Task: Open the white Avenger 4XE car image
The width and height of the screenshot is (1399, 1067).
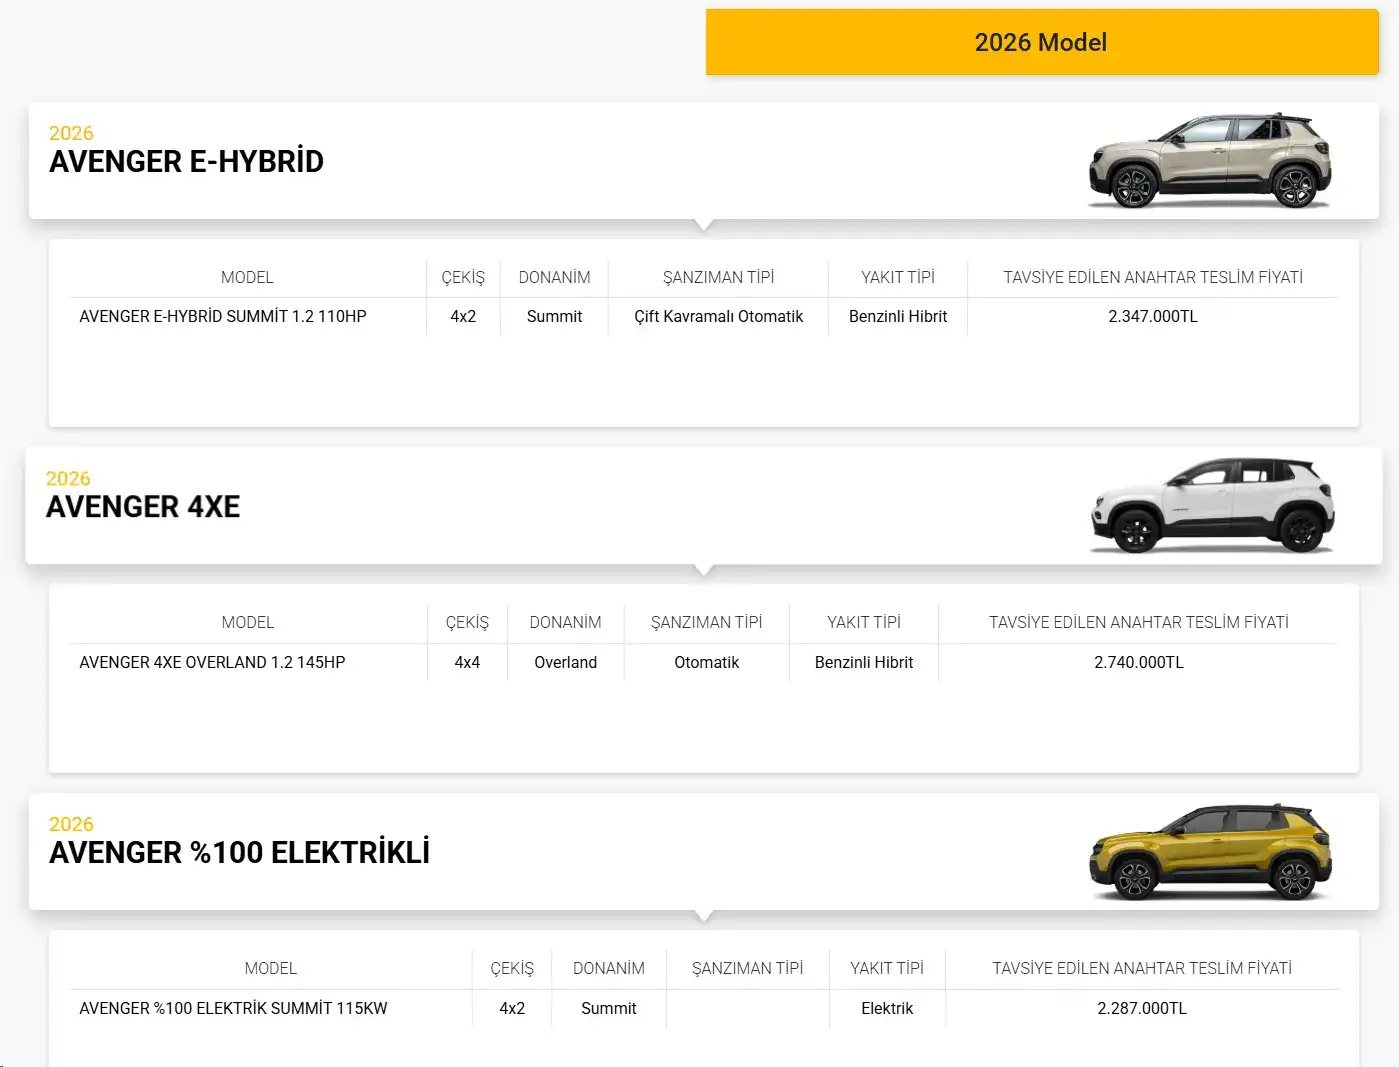Action: click(x=1212, y=505)
